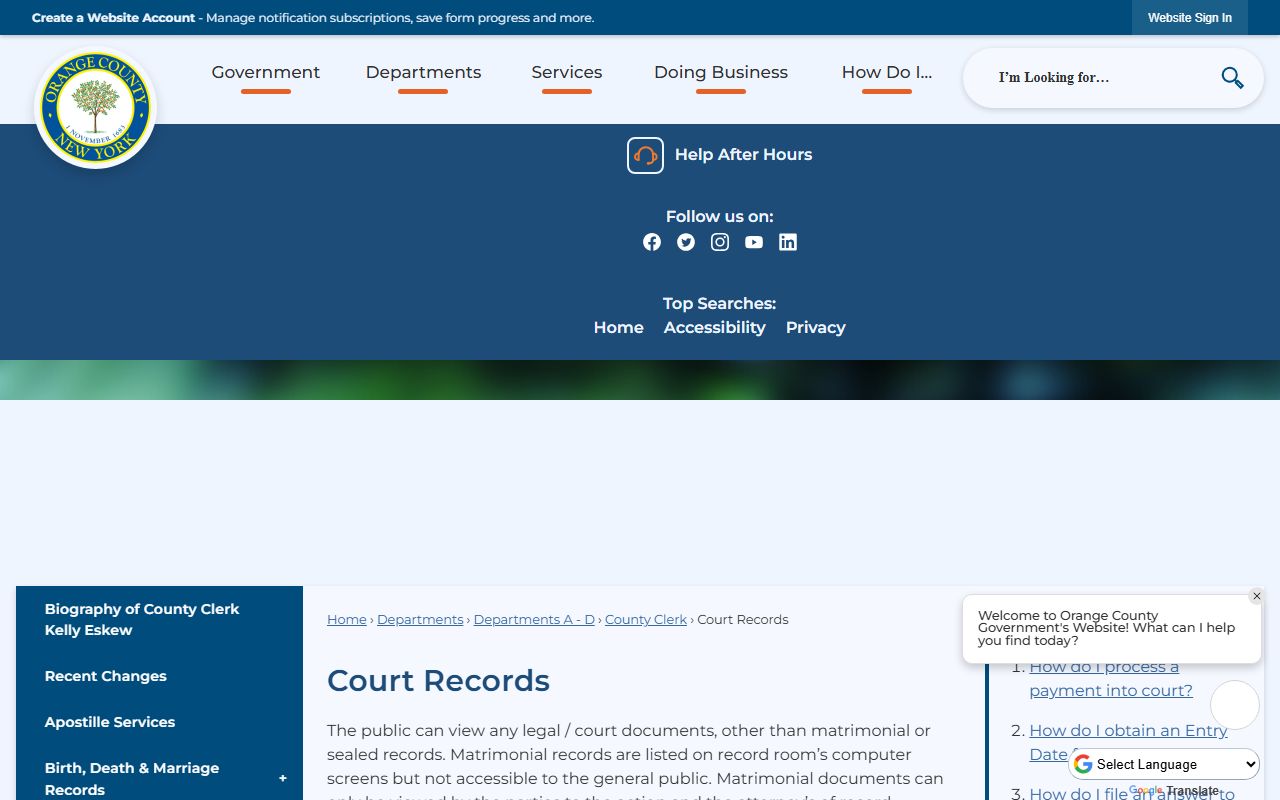Image resolution: width=1280 pixels, height=800 pixels.
Task: Open the Departments menu
Action: (x=423, y=73)
